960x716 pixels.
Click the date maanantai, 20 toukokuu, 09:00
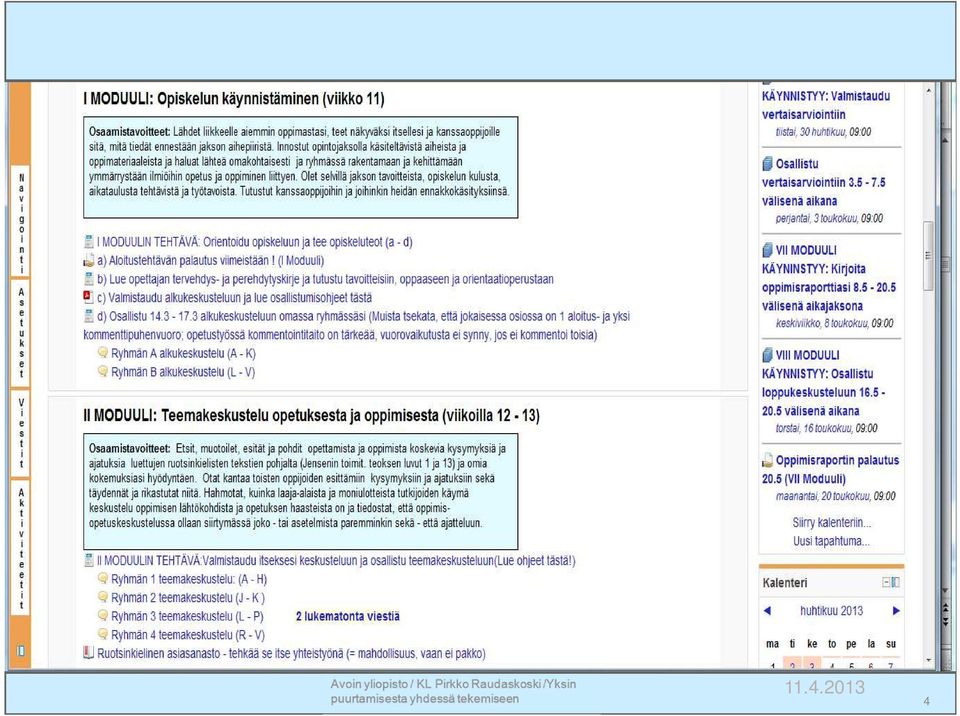[x=836, y=496]
